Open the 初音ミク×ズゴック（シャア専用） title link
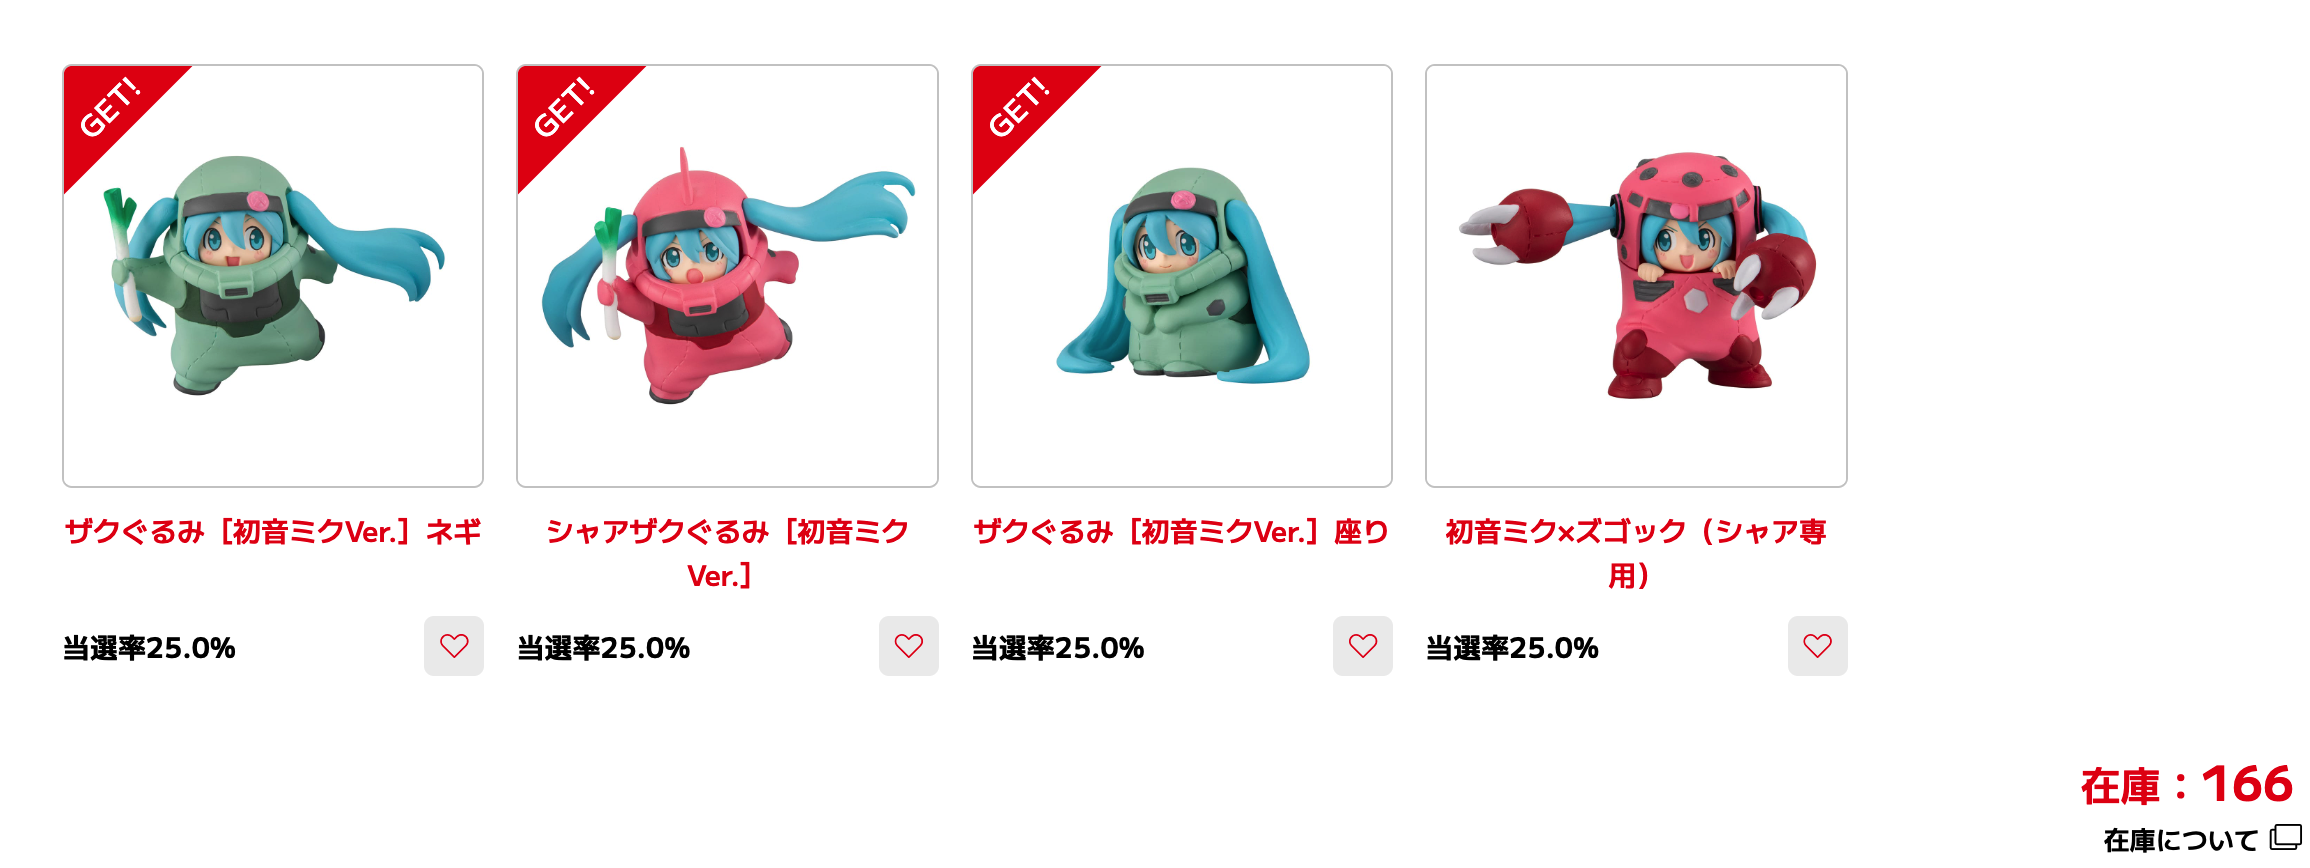The height and width of the screenshot is (868, 2310). [x=1636, y=553]
